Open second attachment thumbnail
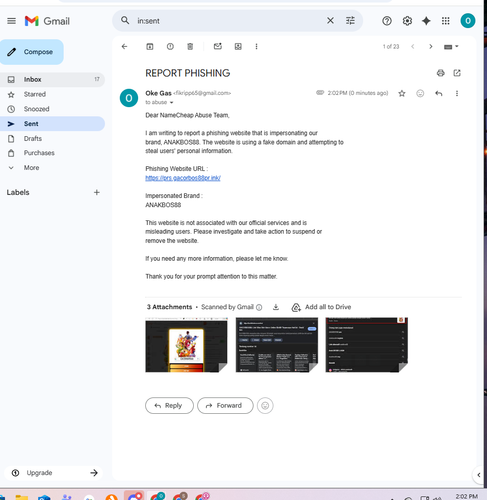 [277, 345]
